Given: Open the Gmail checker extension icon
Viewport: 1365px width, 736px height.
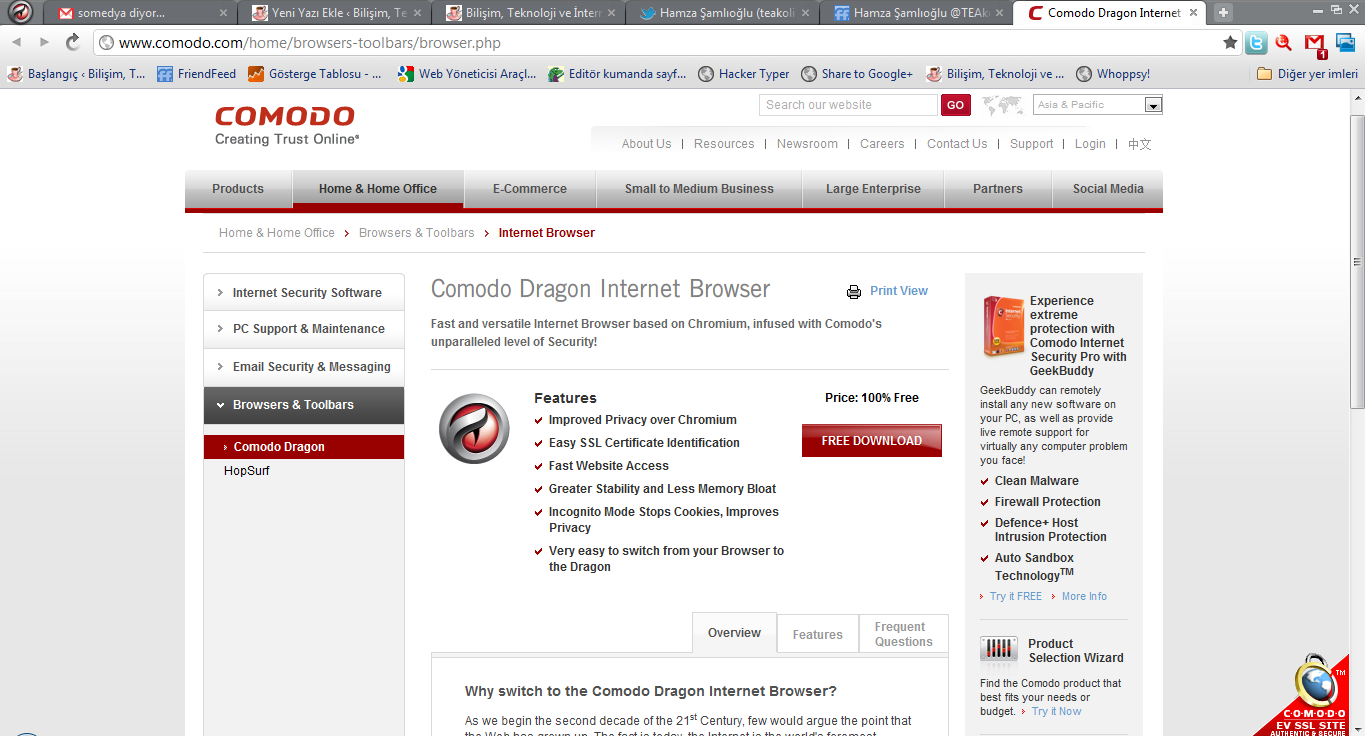Looking at the screenshot, I should [x=1316, y=43].
